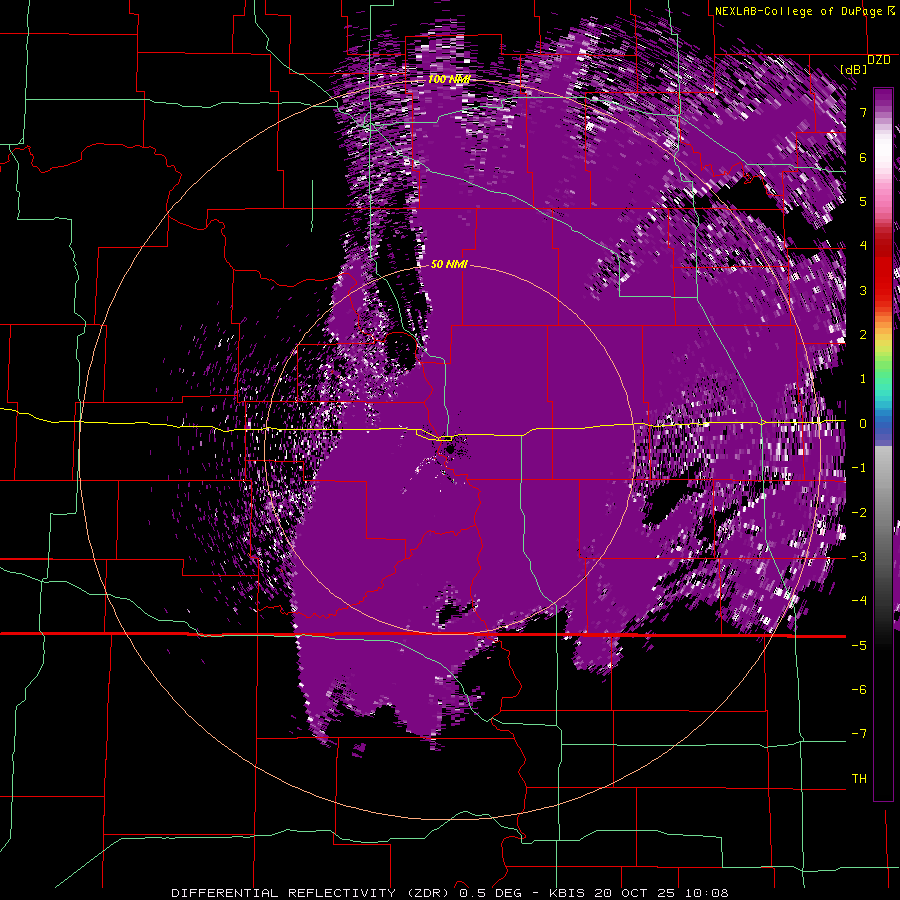Click the 7 value on color scale
Screen dimensions: 900x900
863,112
